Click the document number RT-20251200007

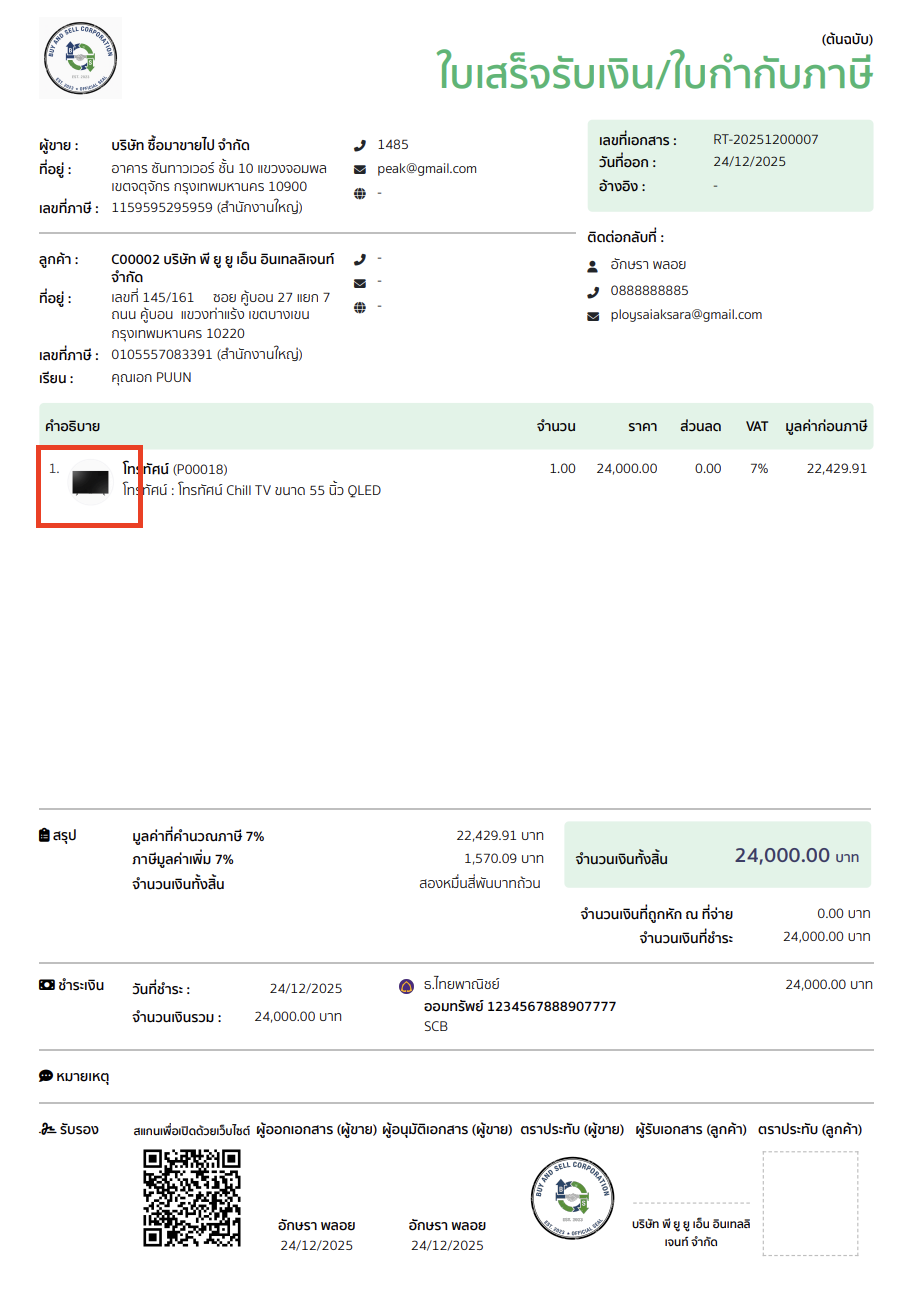click(765, 139)
